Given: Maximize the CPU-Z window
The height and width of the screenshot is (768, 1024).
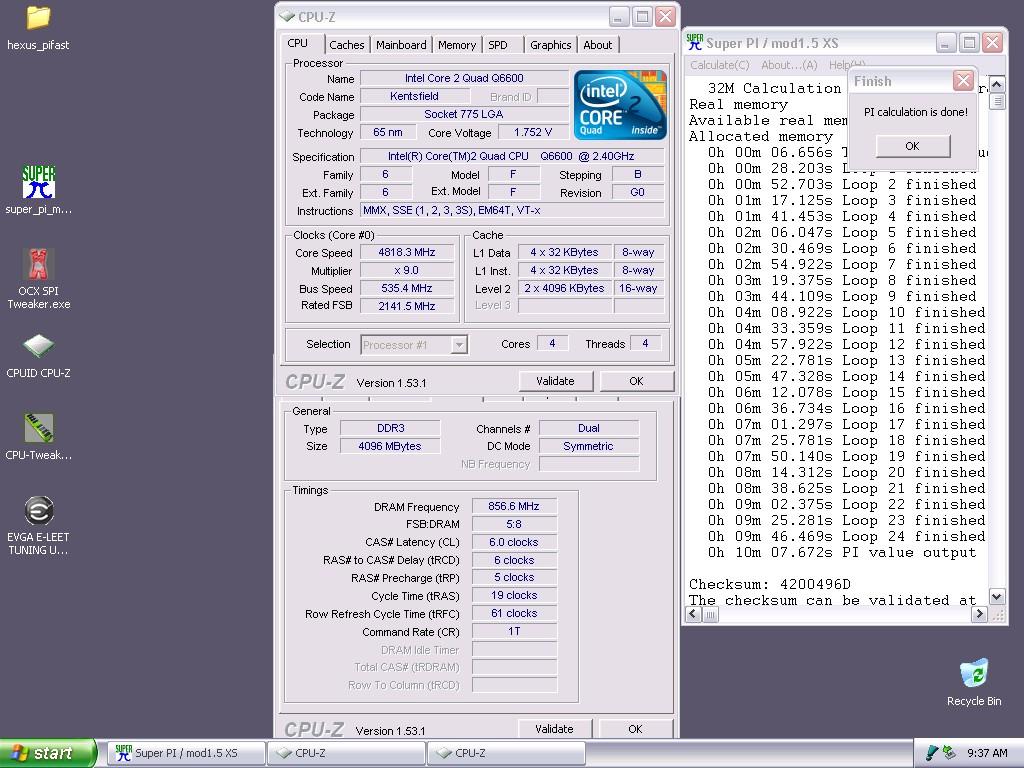Looking at the screenshot, I should (643, 16).
